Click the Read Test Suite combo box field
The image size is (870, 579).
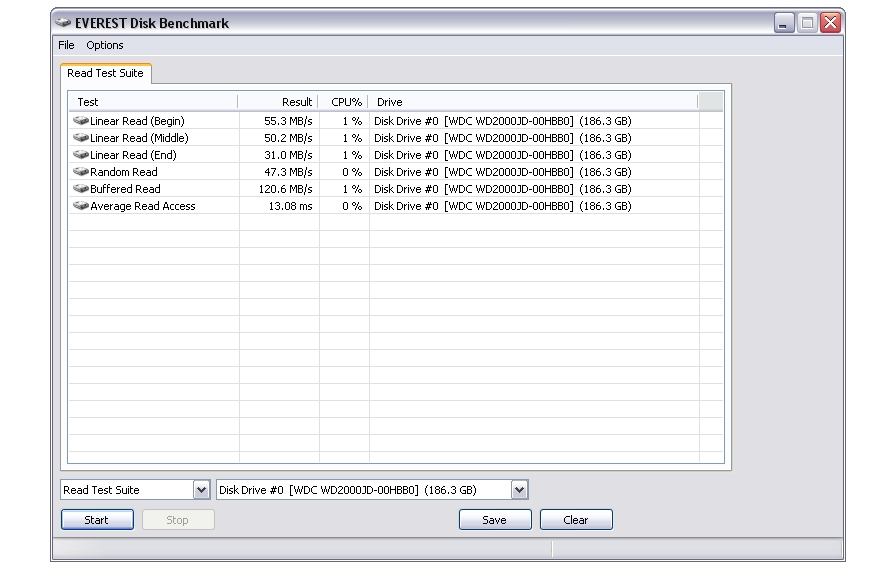tap(135, 490)
